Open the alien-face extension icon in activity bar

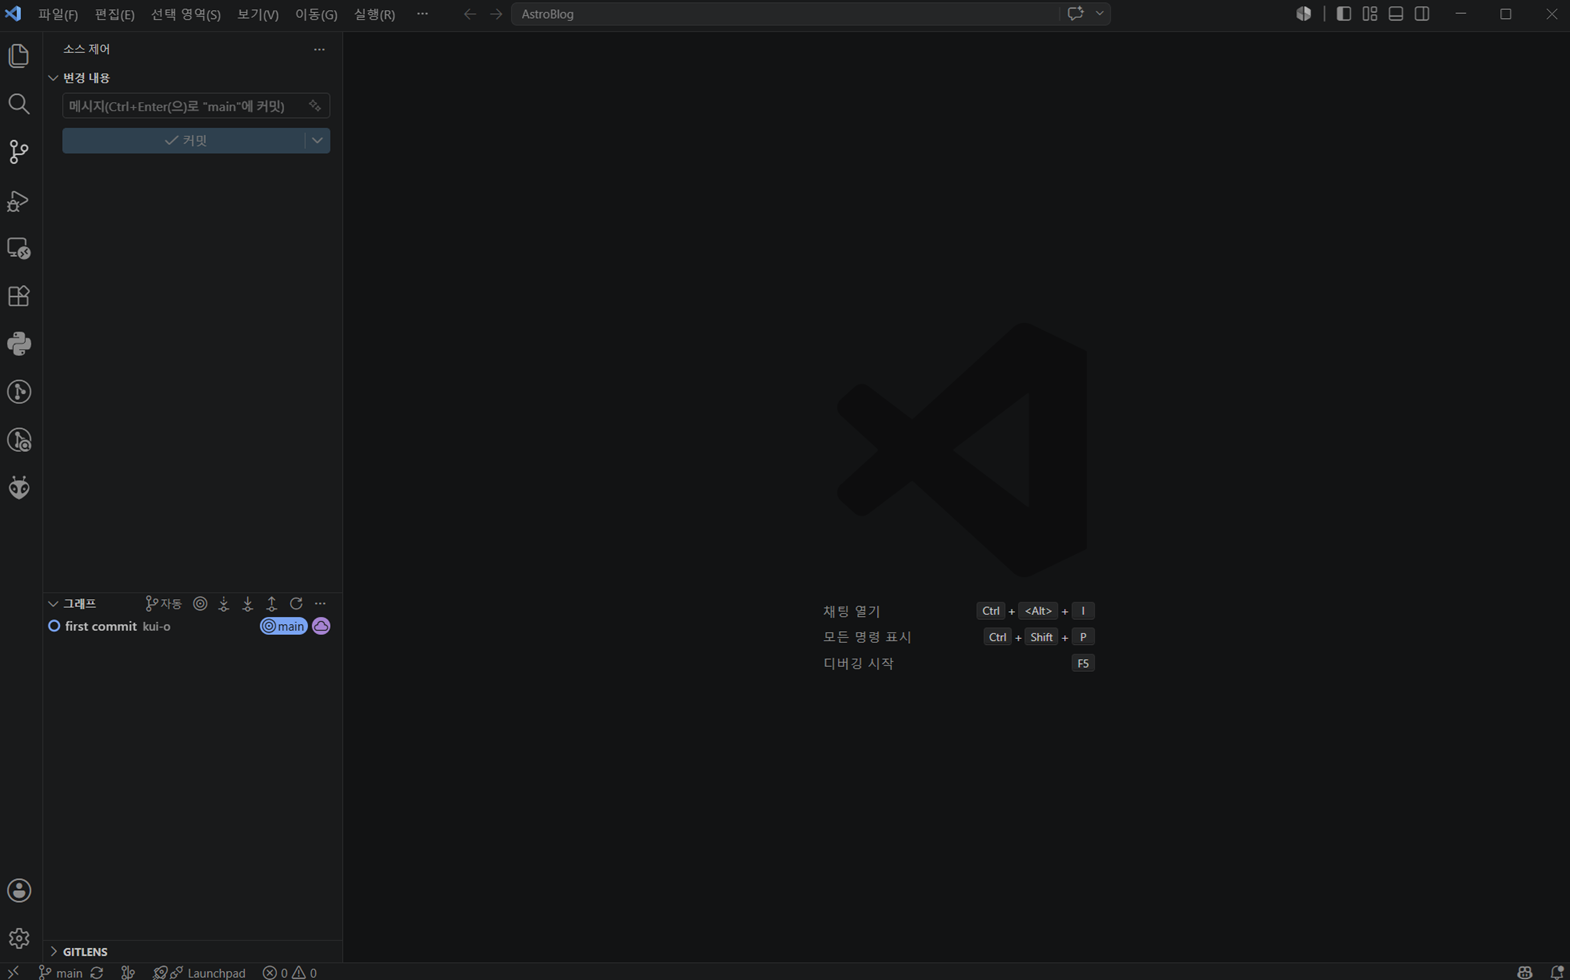pos(19,488)
